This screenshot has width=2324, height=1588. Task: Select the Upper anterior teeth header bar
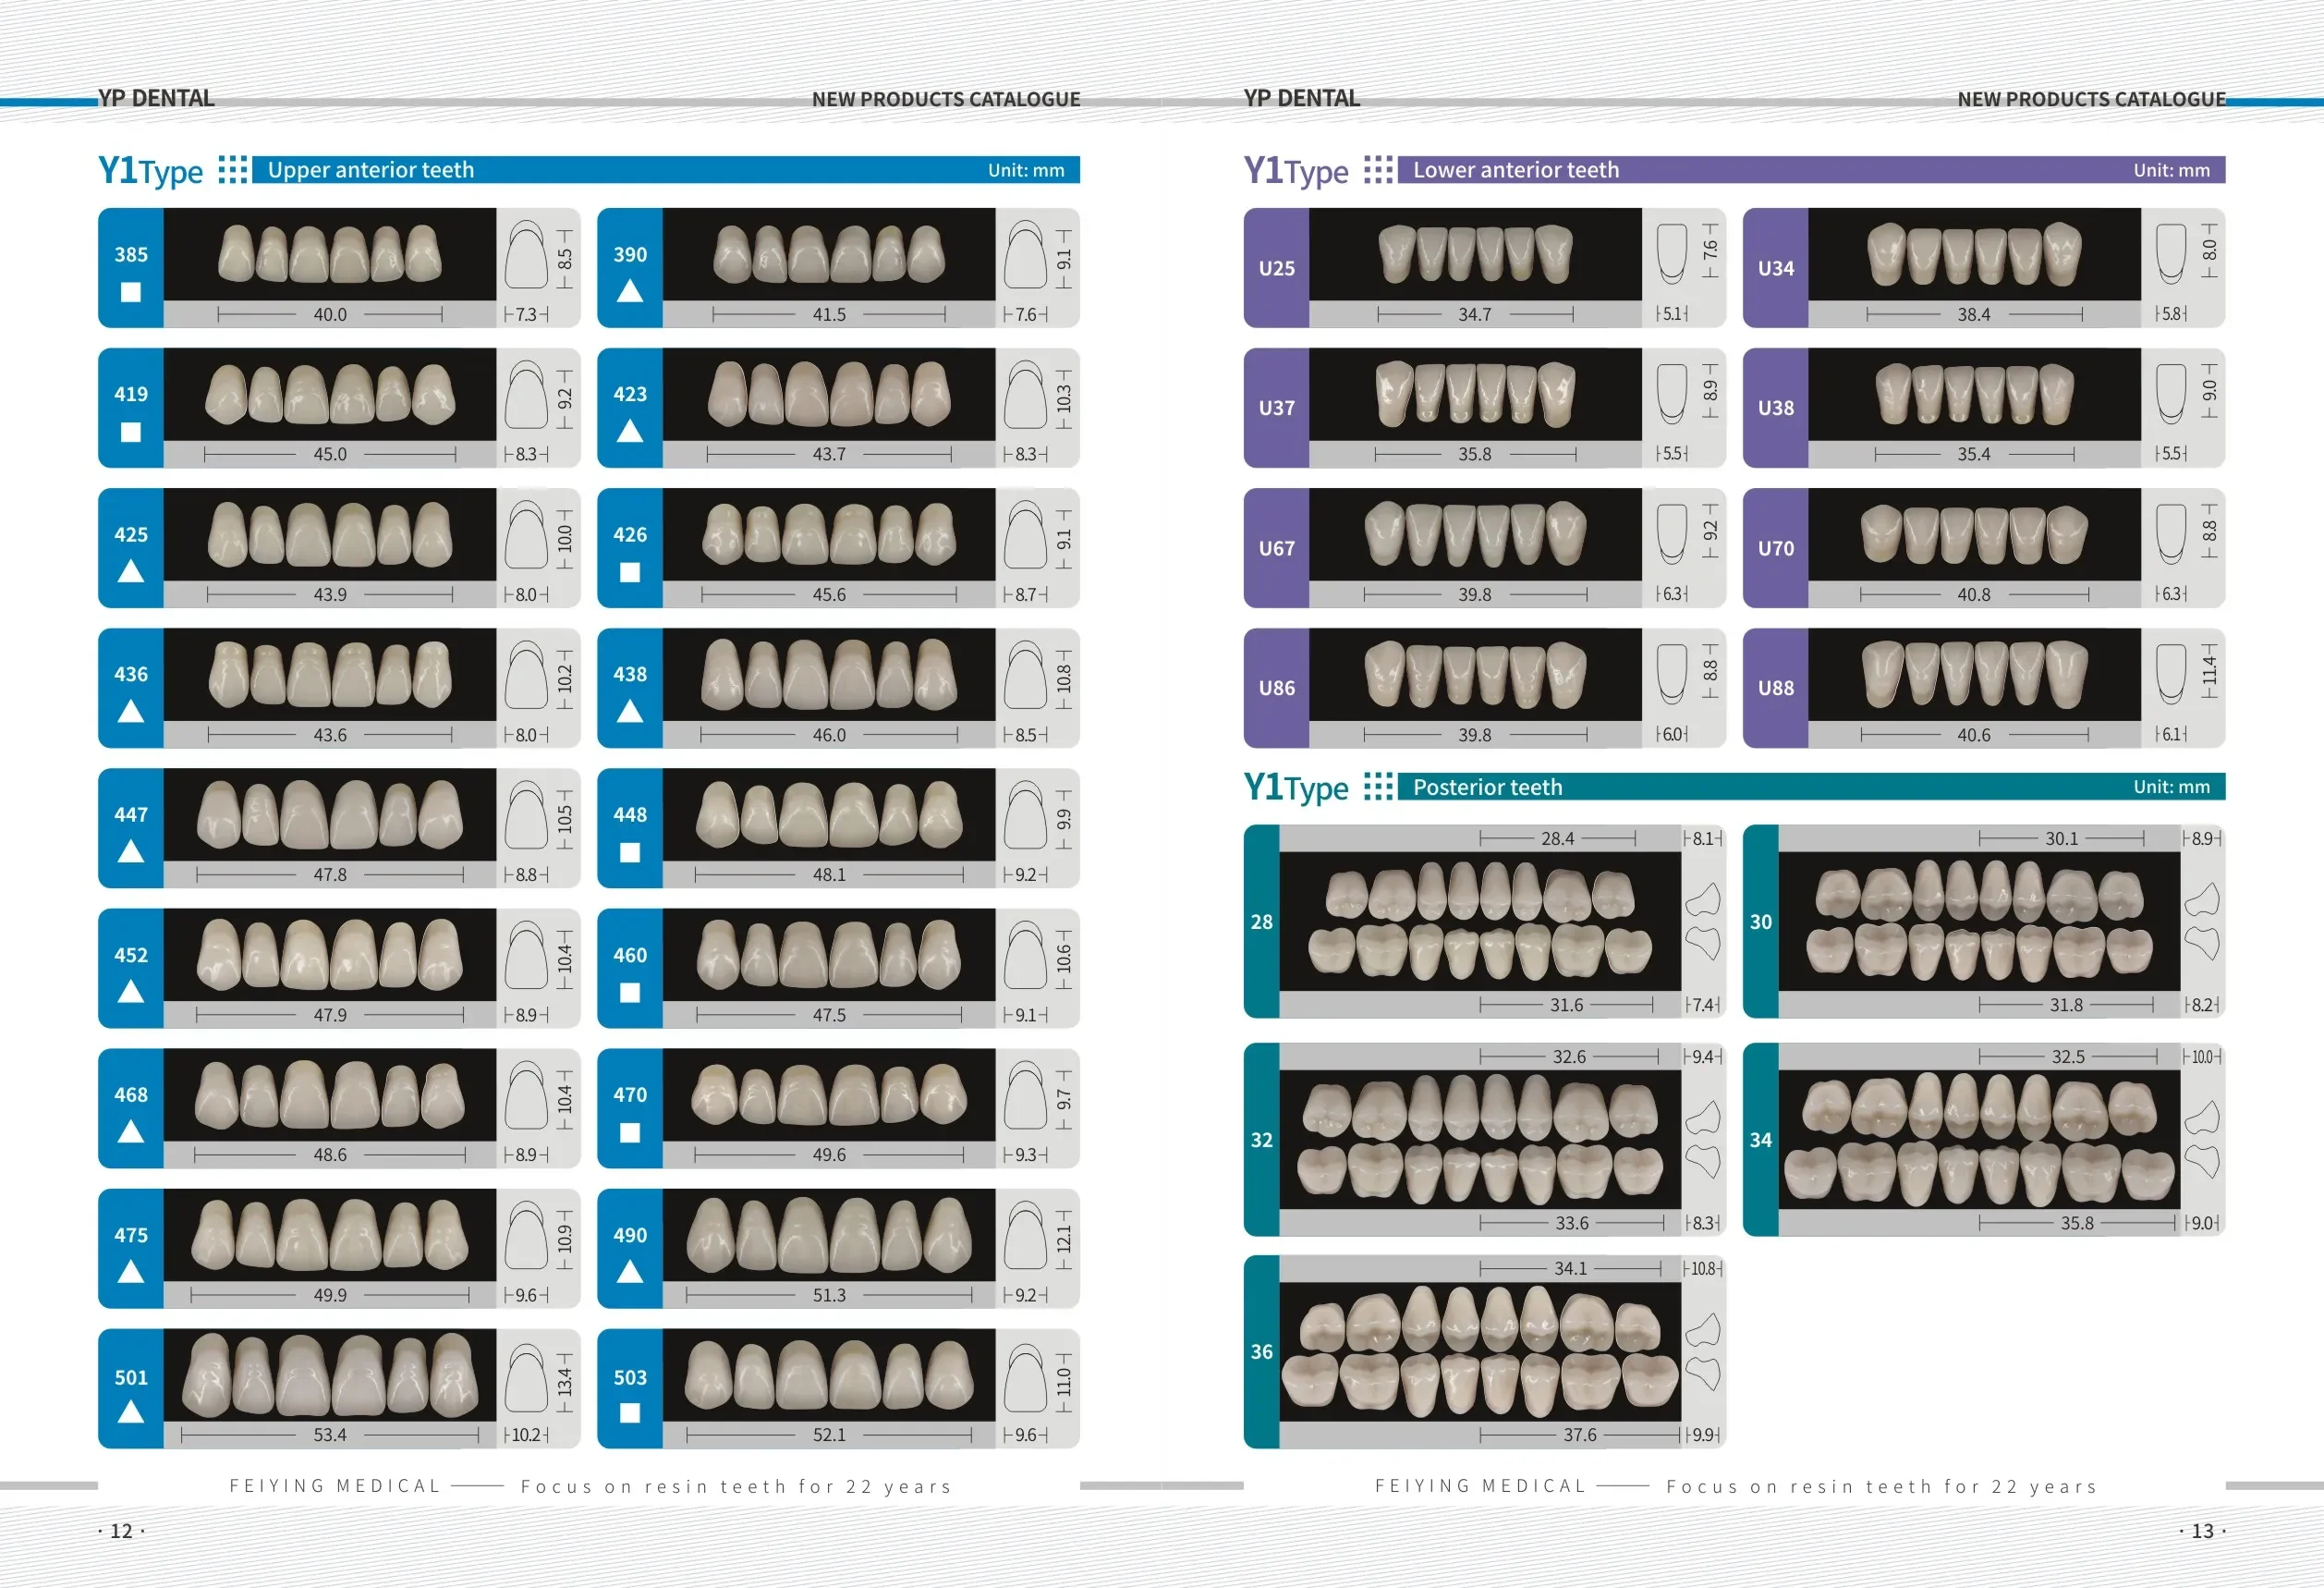coord(666,170)
